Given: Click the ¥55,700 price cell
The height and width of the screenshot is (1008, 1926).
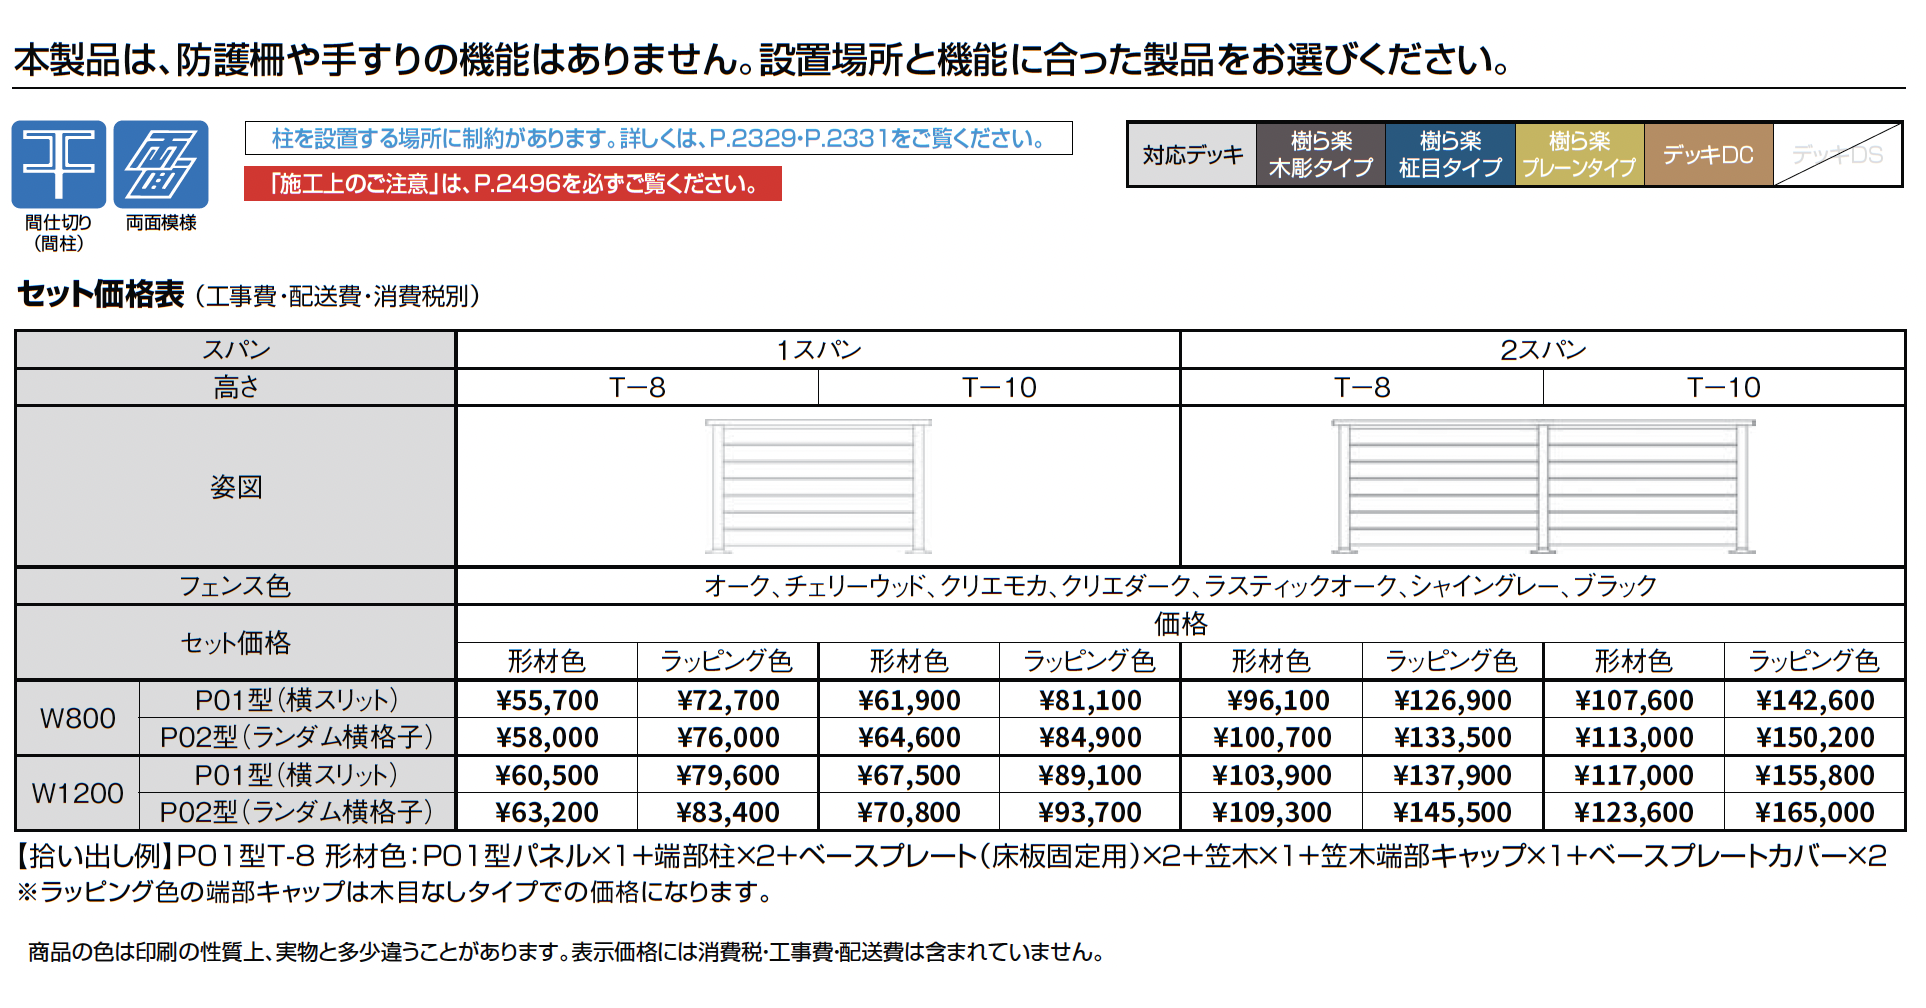Looking at the screenshot, I should point(547,700).
